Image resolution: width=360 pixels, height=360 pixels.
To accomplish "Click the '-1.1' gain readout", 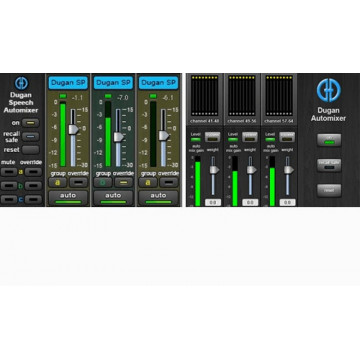I will [77, 97].
